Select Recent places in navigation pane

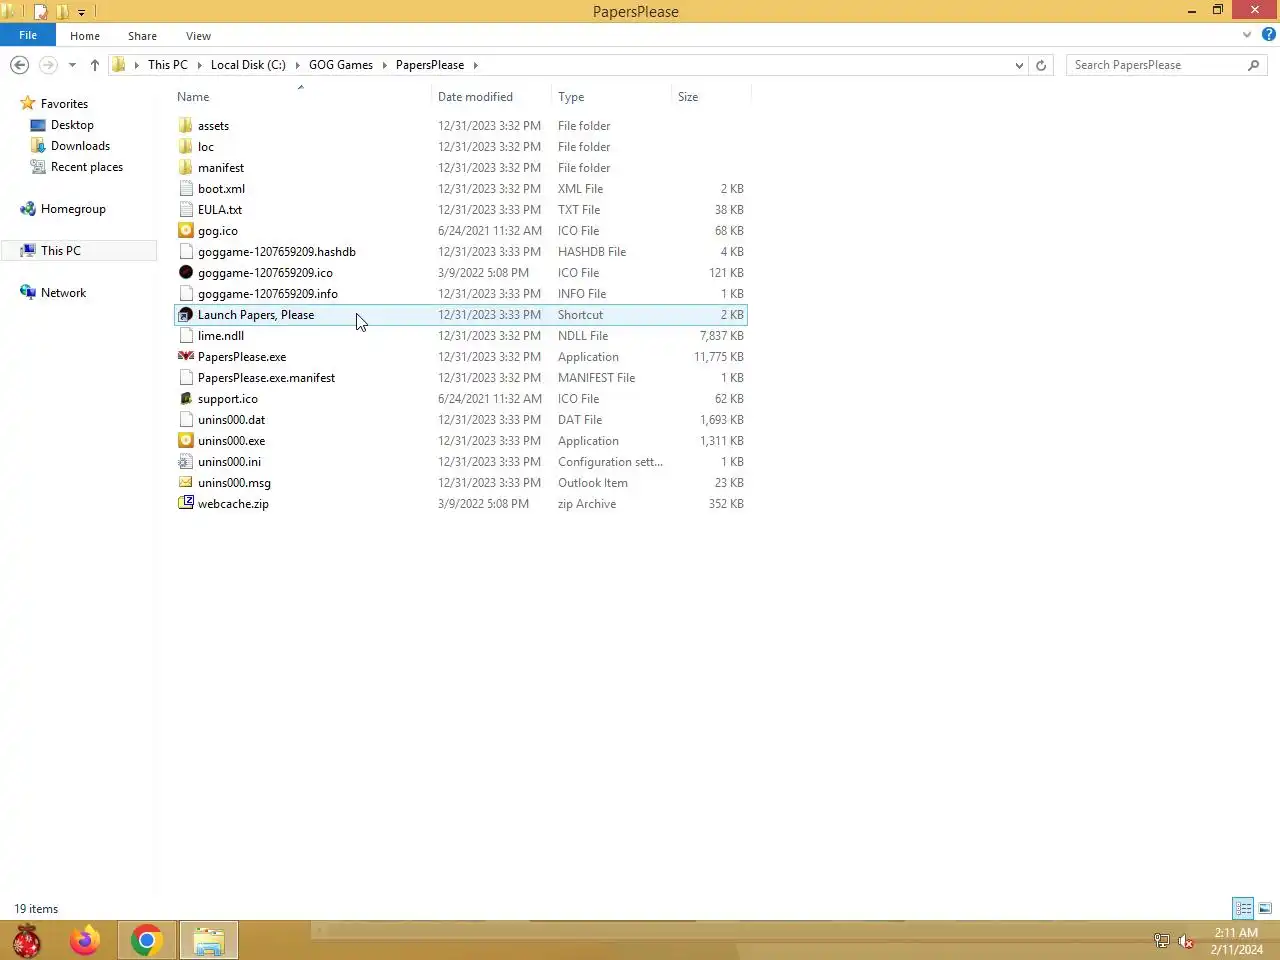coord(86,167)
